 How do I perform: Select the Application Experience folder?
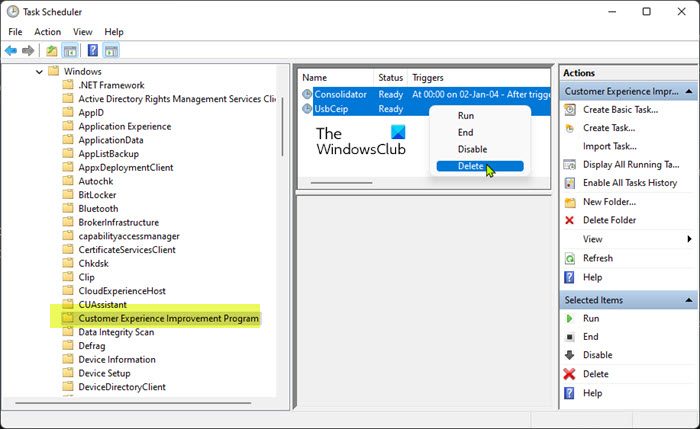125,126
